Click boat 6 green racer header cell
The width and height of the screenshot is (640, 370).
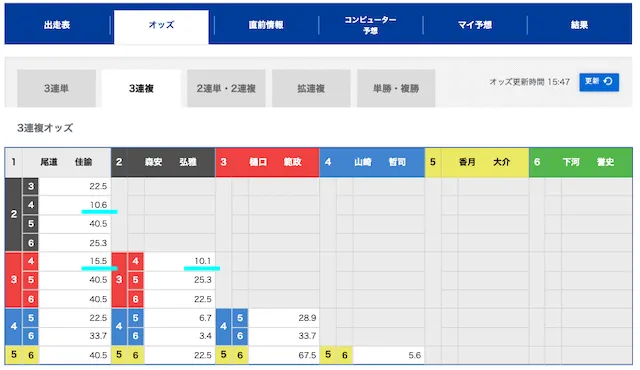point(581,162)
